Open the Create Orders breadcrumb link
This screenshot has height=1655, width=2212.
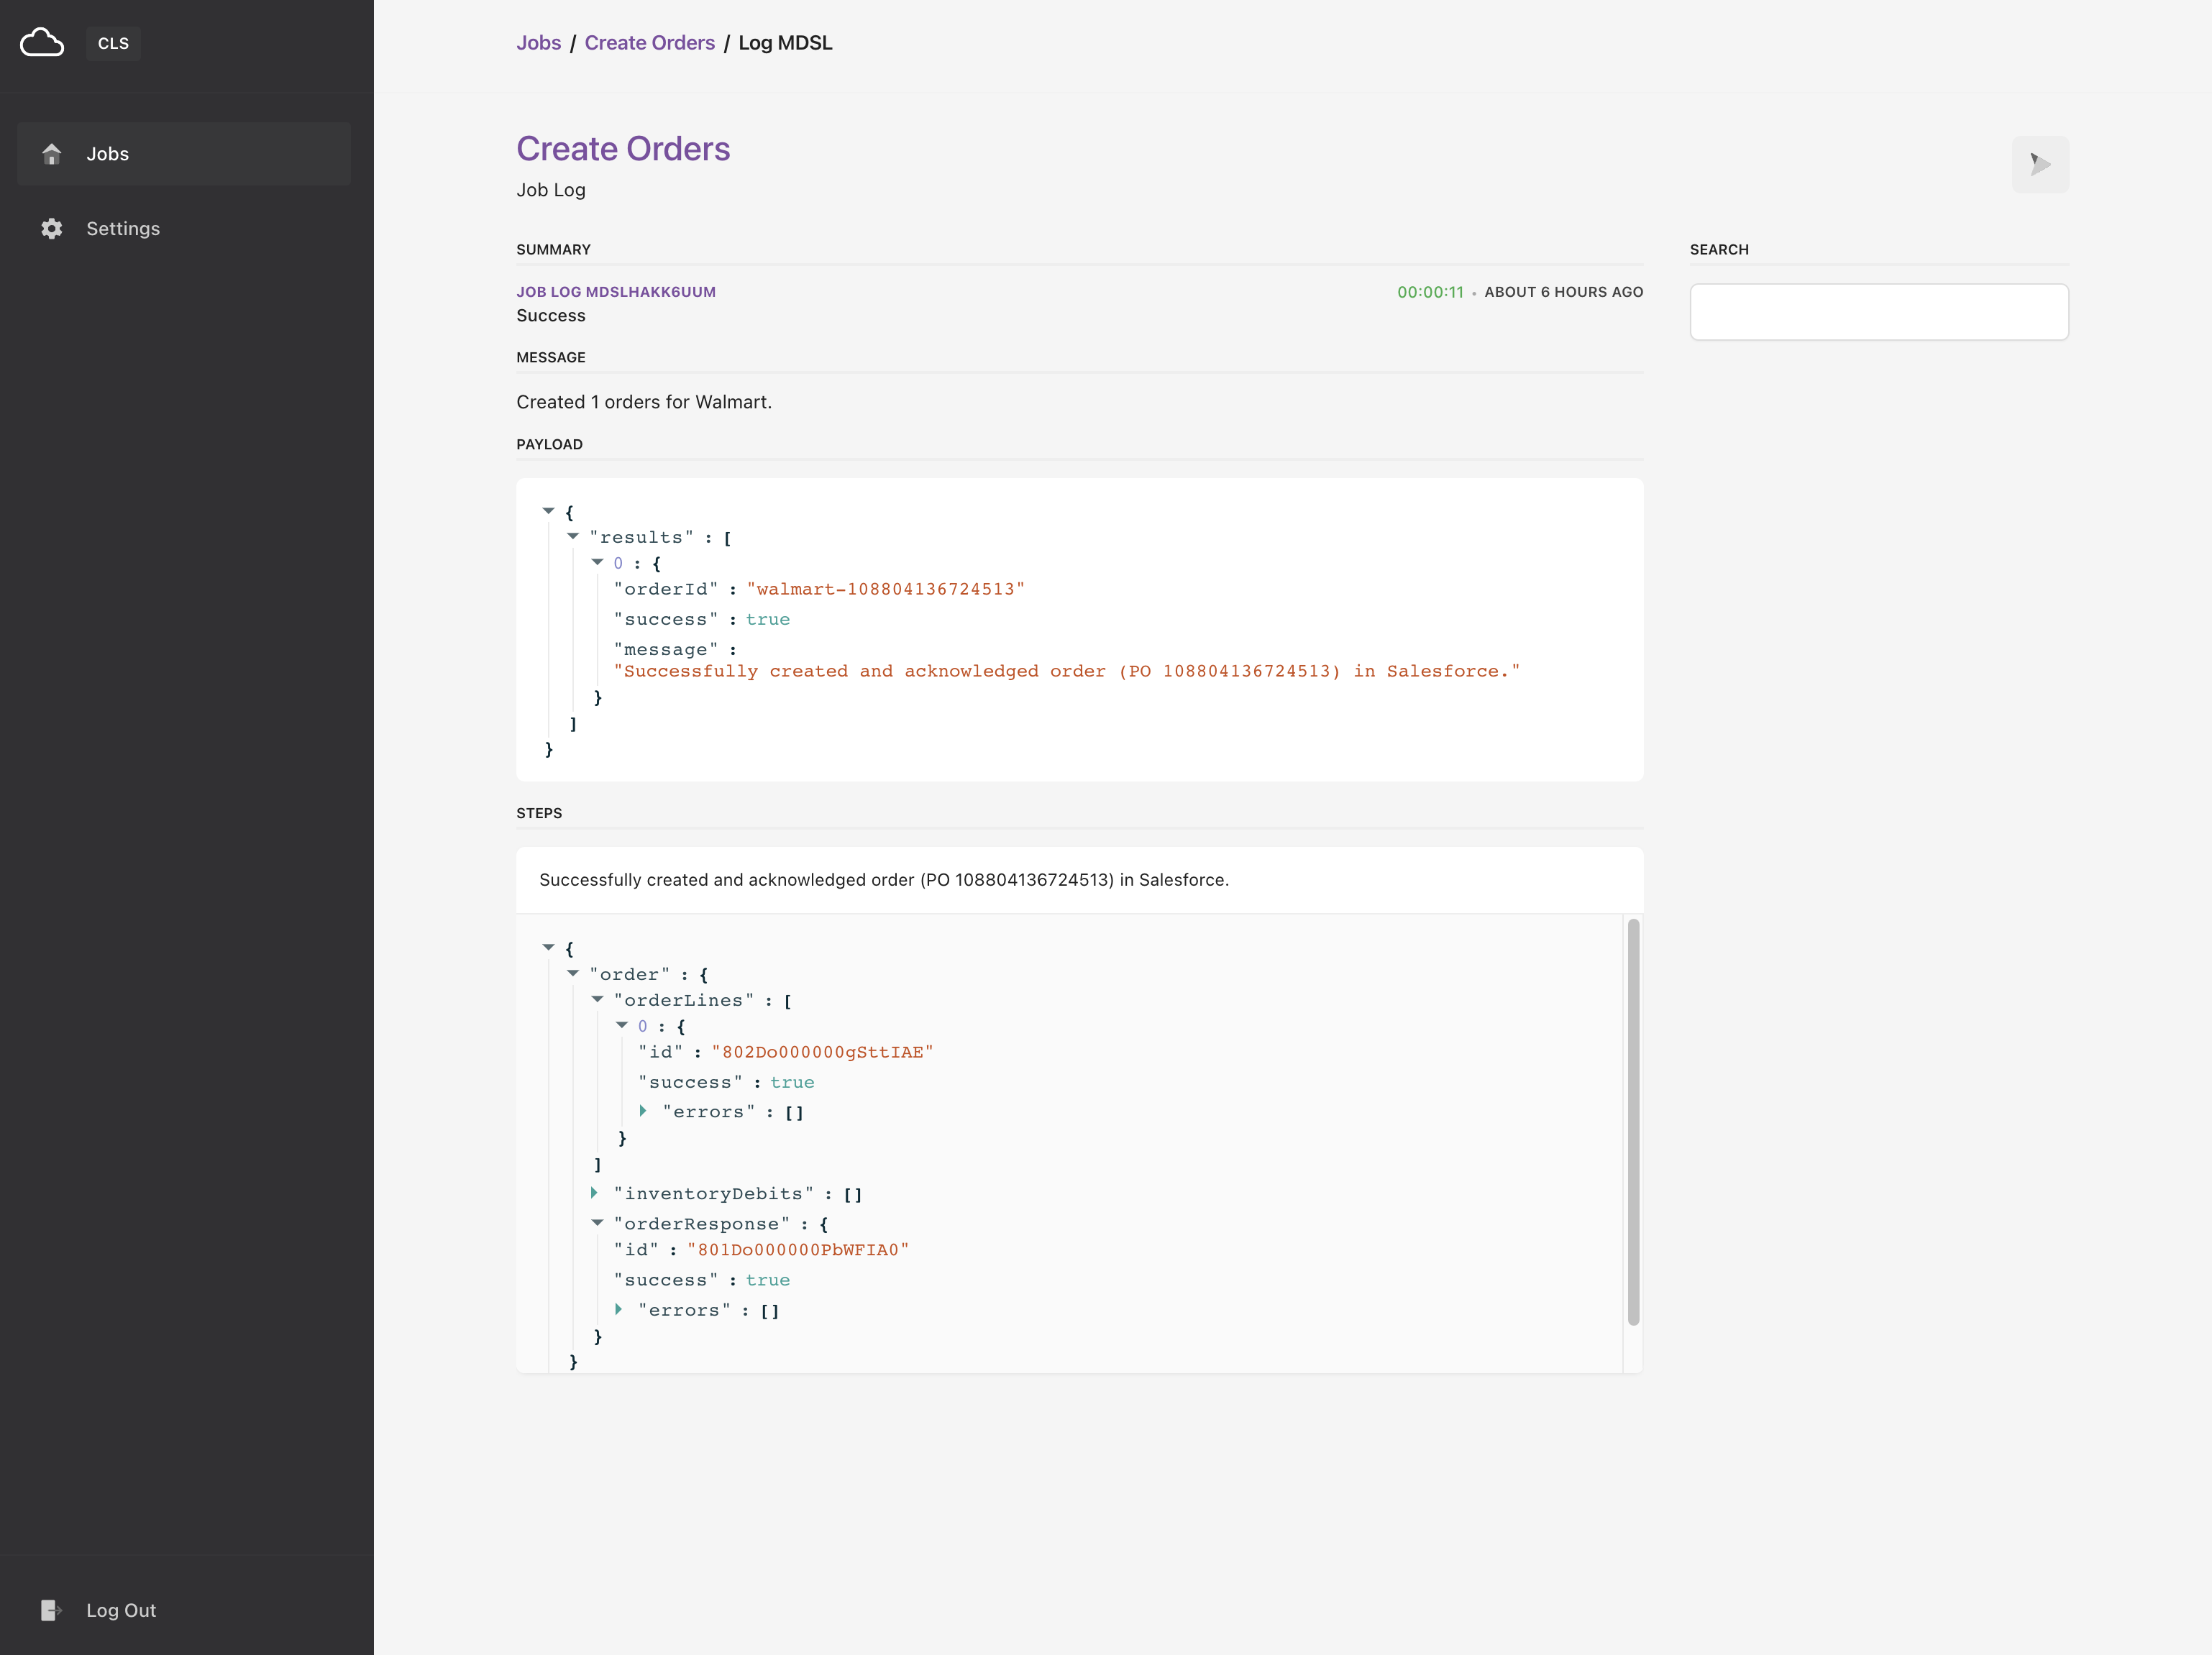click(649, 43)
